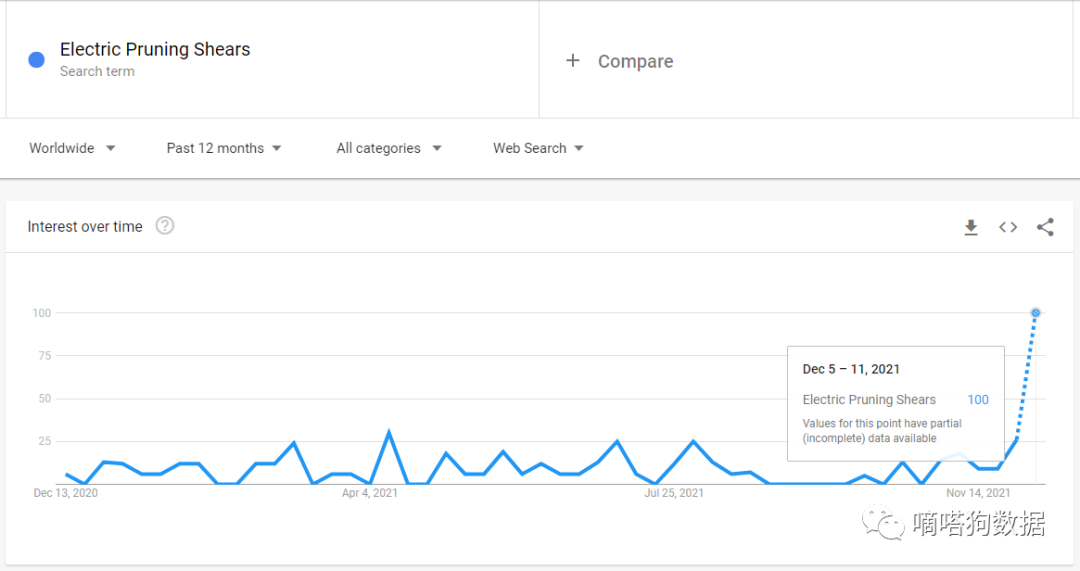Click the Interest over time heading

85,227
